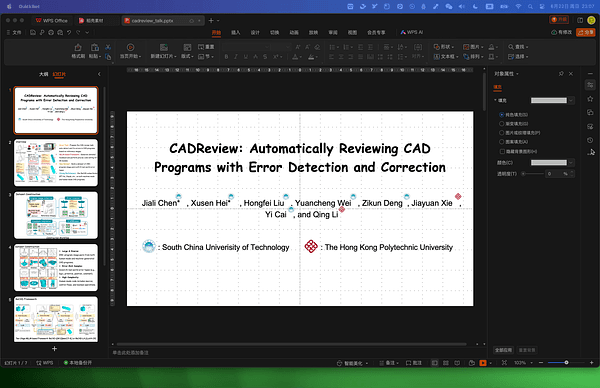
Task: Open Object Properties panel title dropdown
Action: [x=517, y=74]
